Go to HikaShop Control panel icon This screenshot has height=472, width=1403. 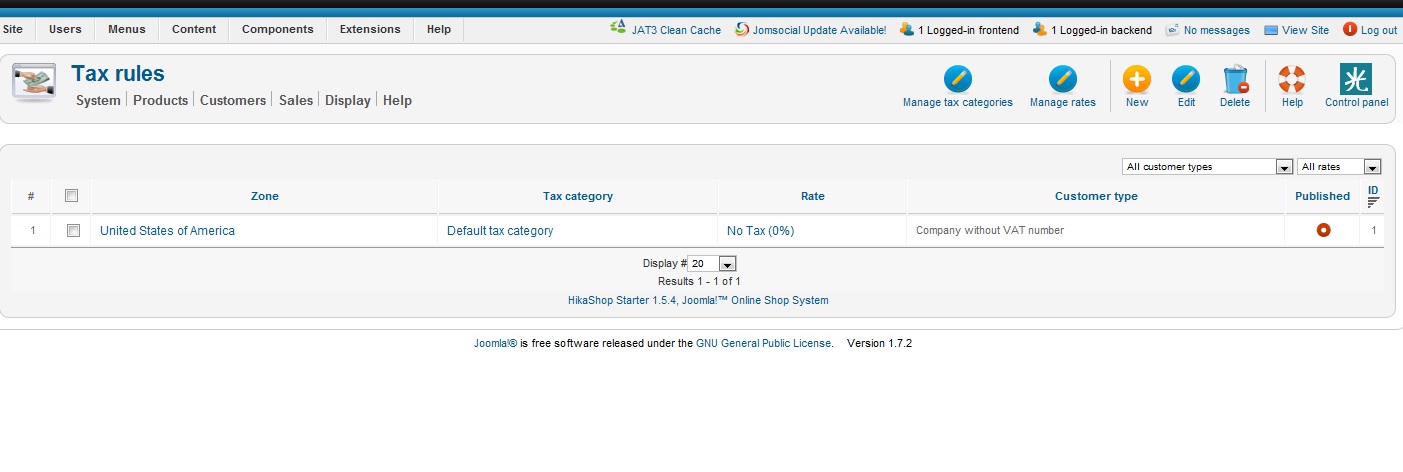[x=1356, y=79]
